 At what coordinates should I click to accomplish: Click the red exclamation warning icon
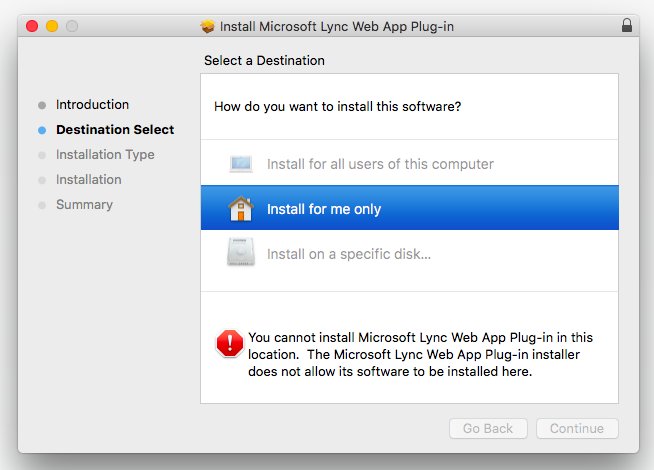click(229, 343)
